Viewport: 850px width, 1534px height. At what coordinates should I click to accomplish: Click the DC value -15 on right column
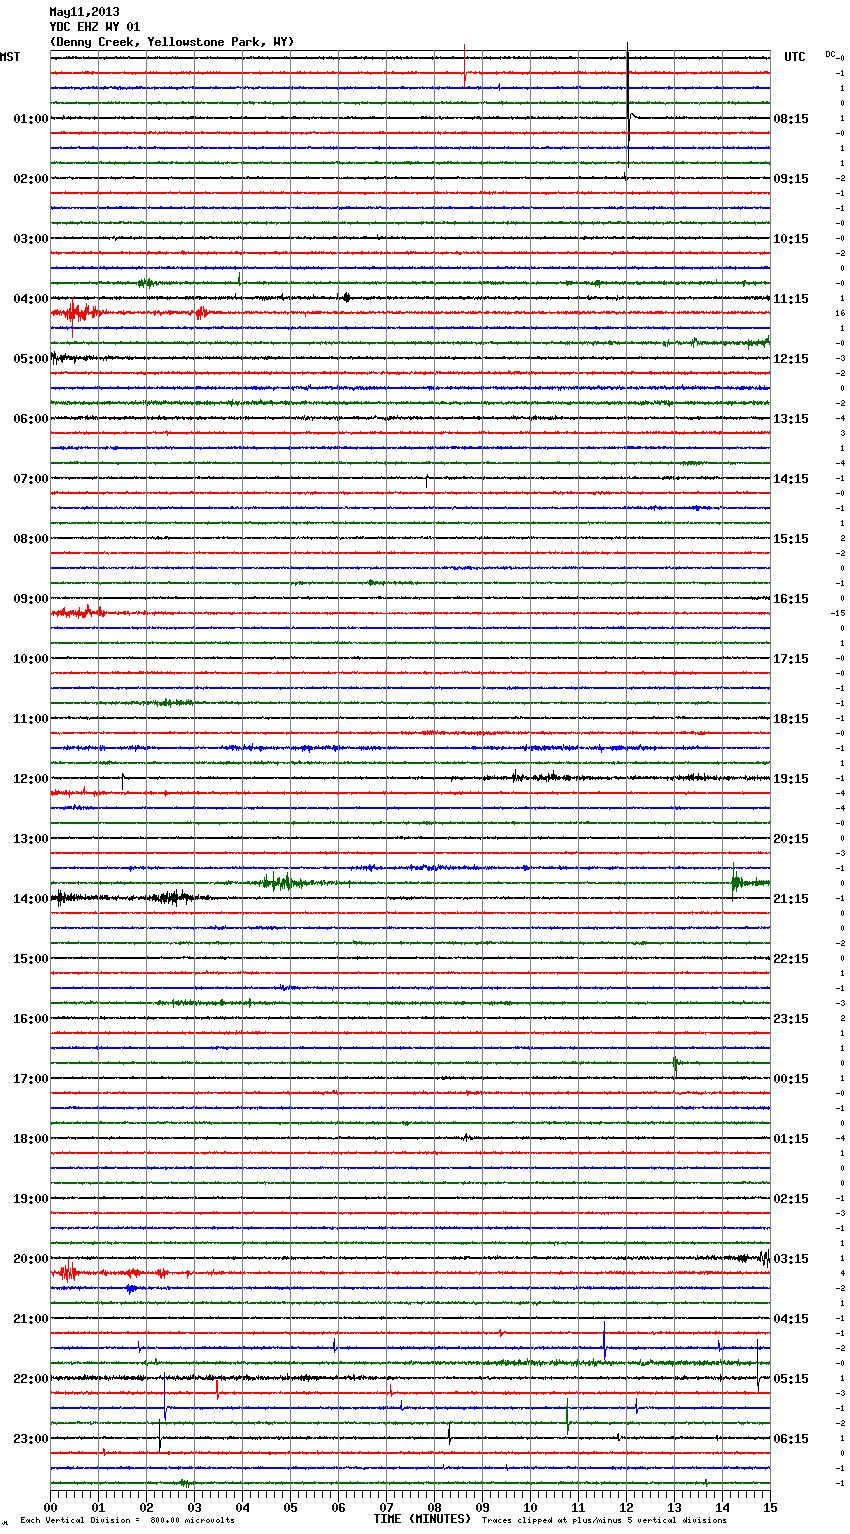point(838,613)
